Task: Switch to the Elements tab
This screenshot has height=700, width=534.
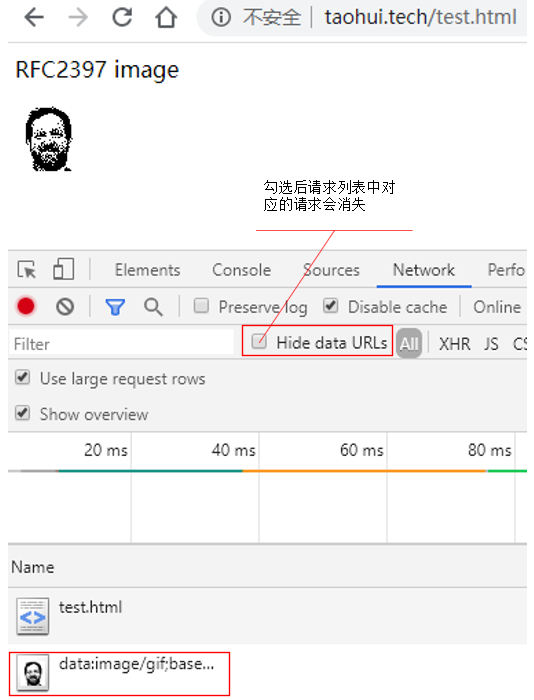Action: click(x=147, y=270)
